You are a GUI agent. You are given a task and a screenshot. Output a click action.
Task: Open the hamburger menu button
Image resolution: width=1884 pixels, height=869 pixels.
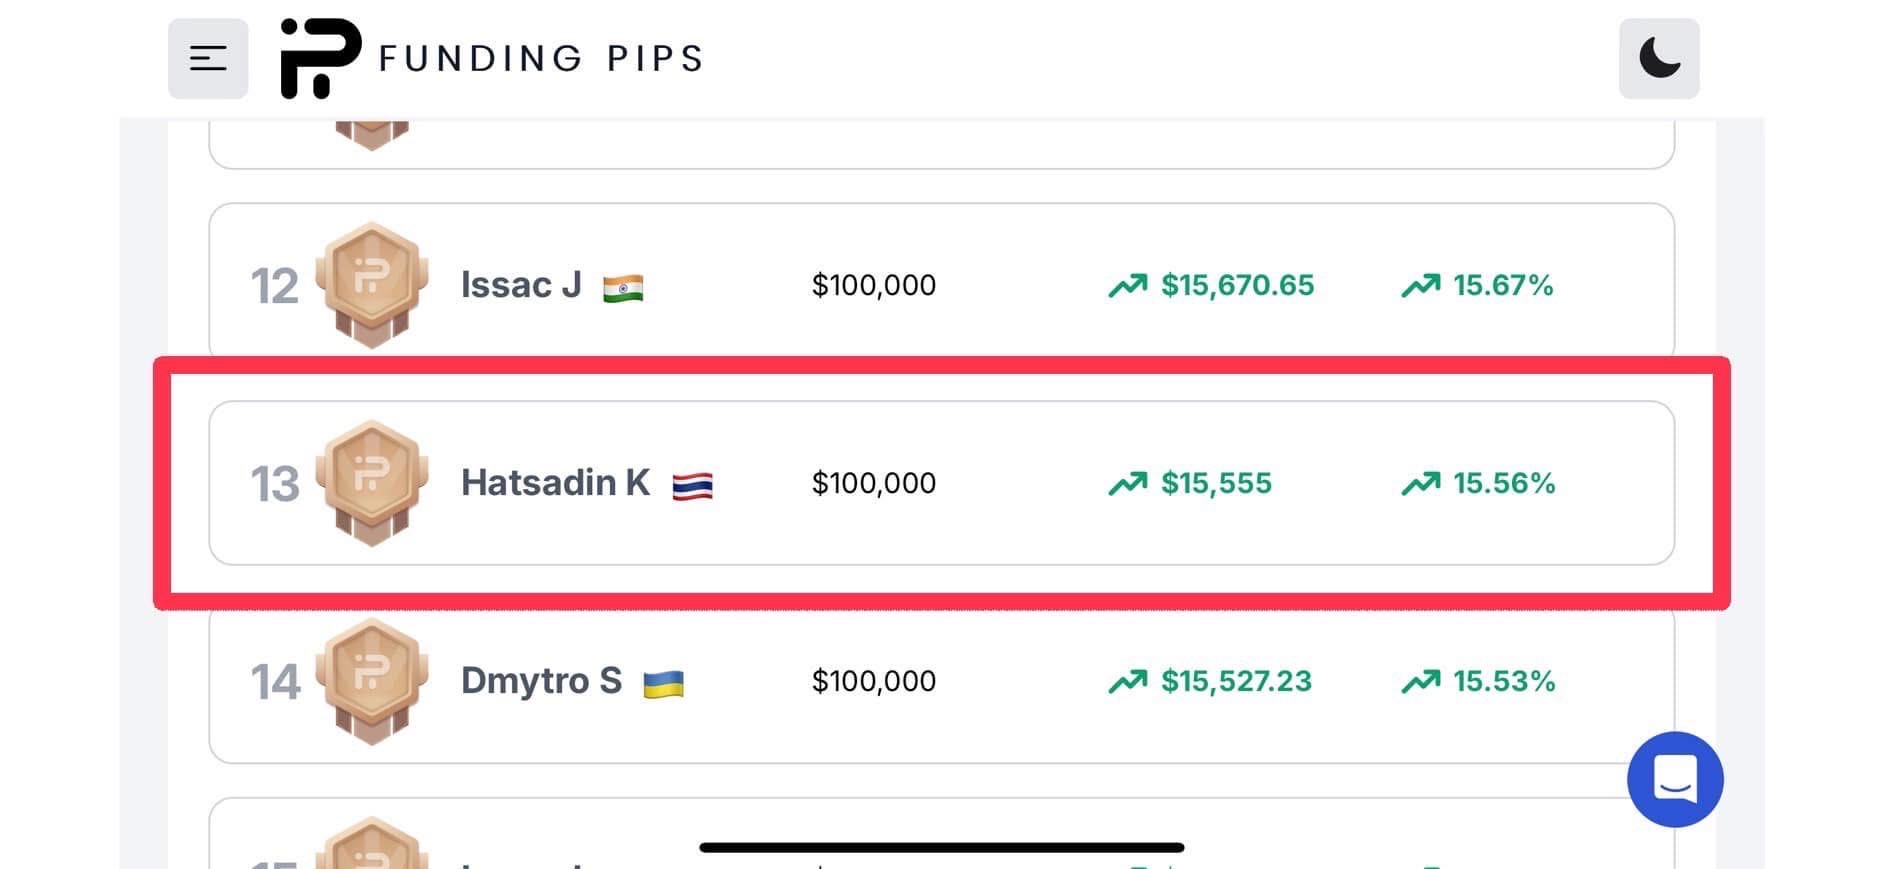coord(208,58)
